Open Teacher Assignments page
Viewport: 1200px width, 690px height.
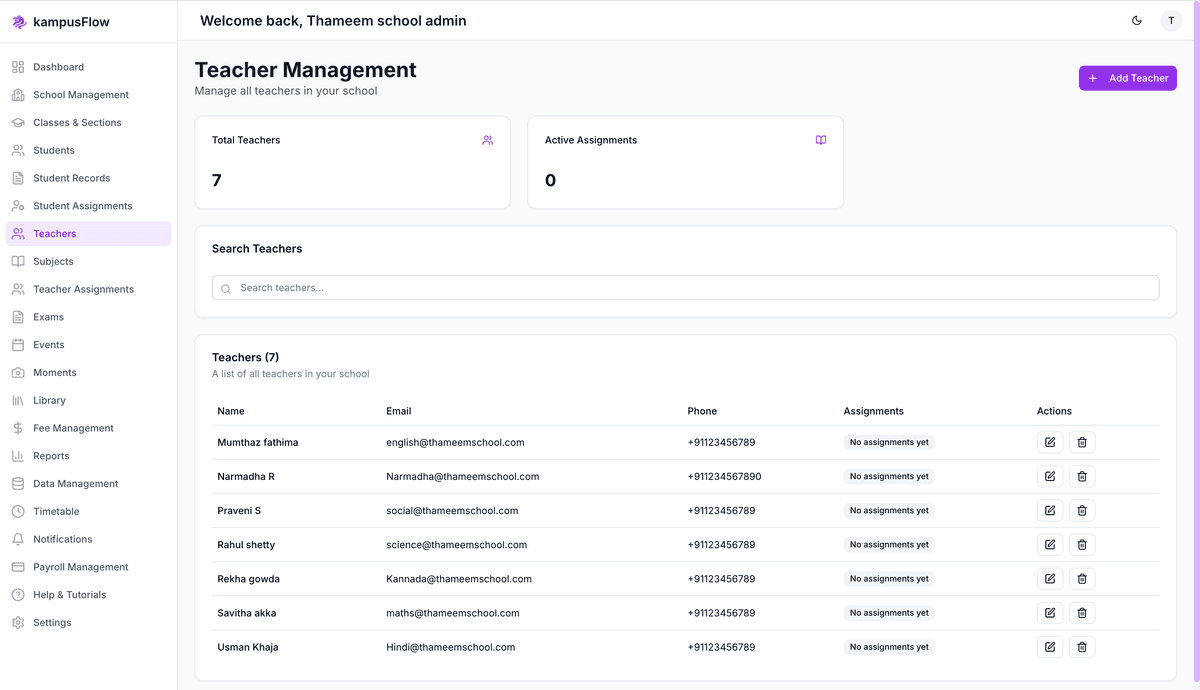[x=84, y=289]
